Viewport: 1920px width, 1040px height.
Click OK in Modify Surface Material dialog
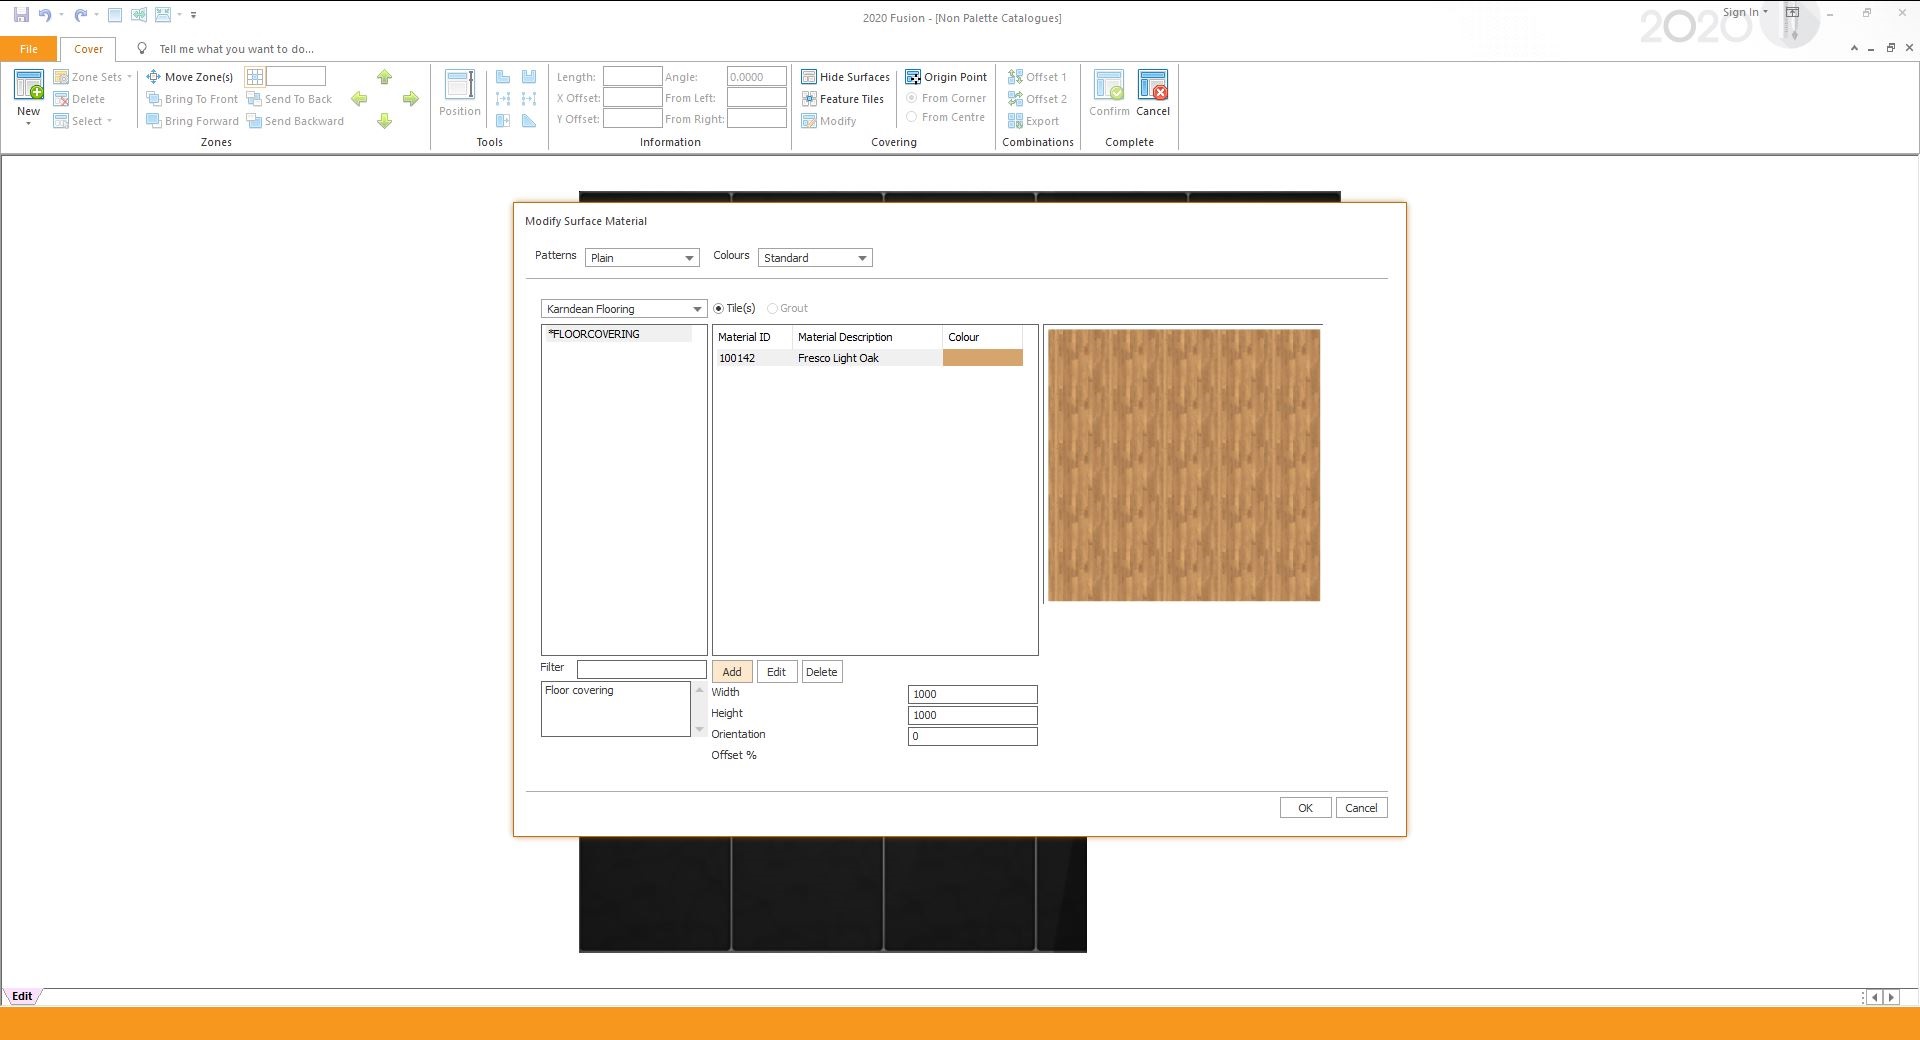[1305, 808]
